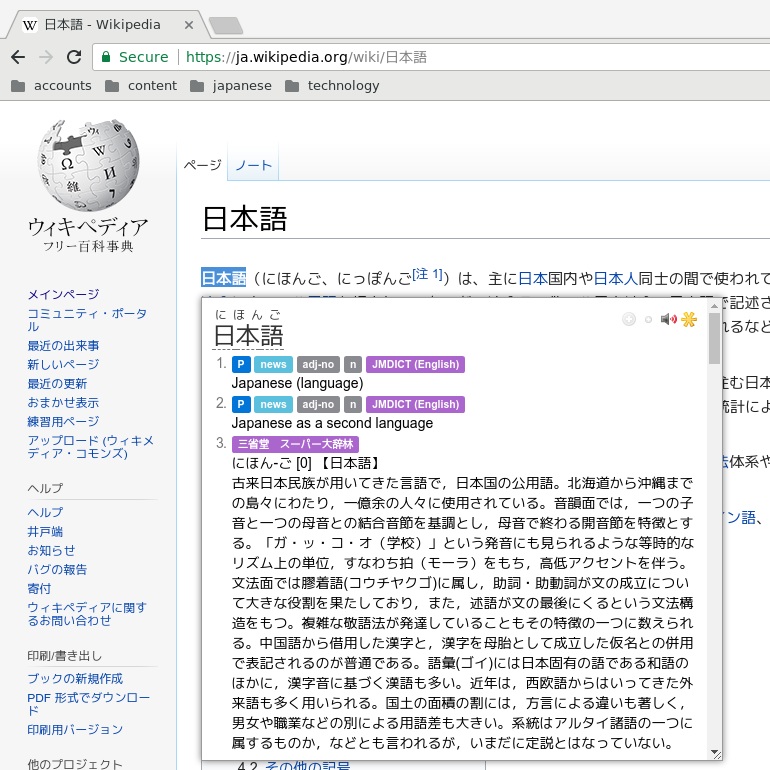Open the 最近の更新 link

pyautogui.click(x=57, y=384)
